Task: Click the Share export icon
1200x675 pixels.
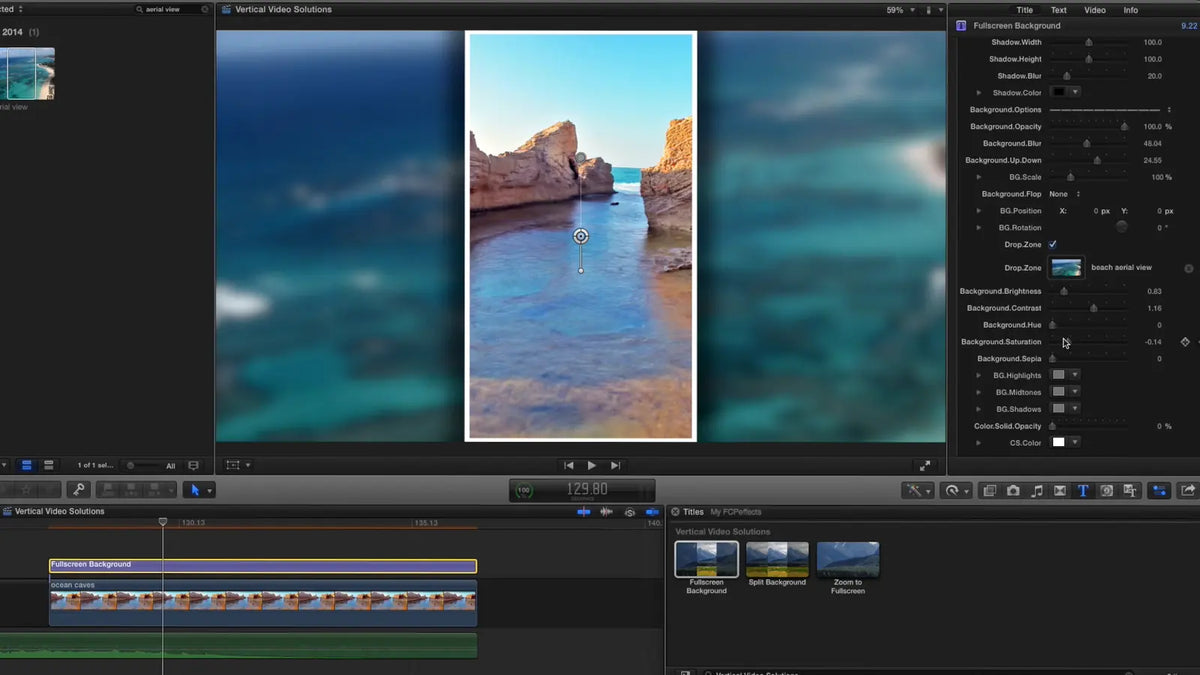Action: (1188, 490)
